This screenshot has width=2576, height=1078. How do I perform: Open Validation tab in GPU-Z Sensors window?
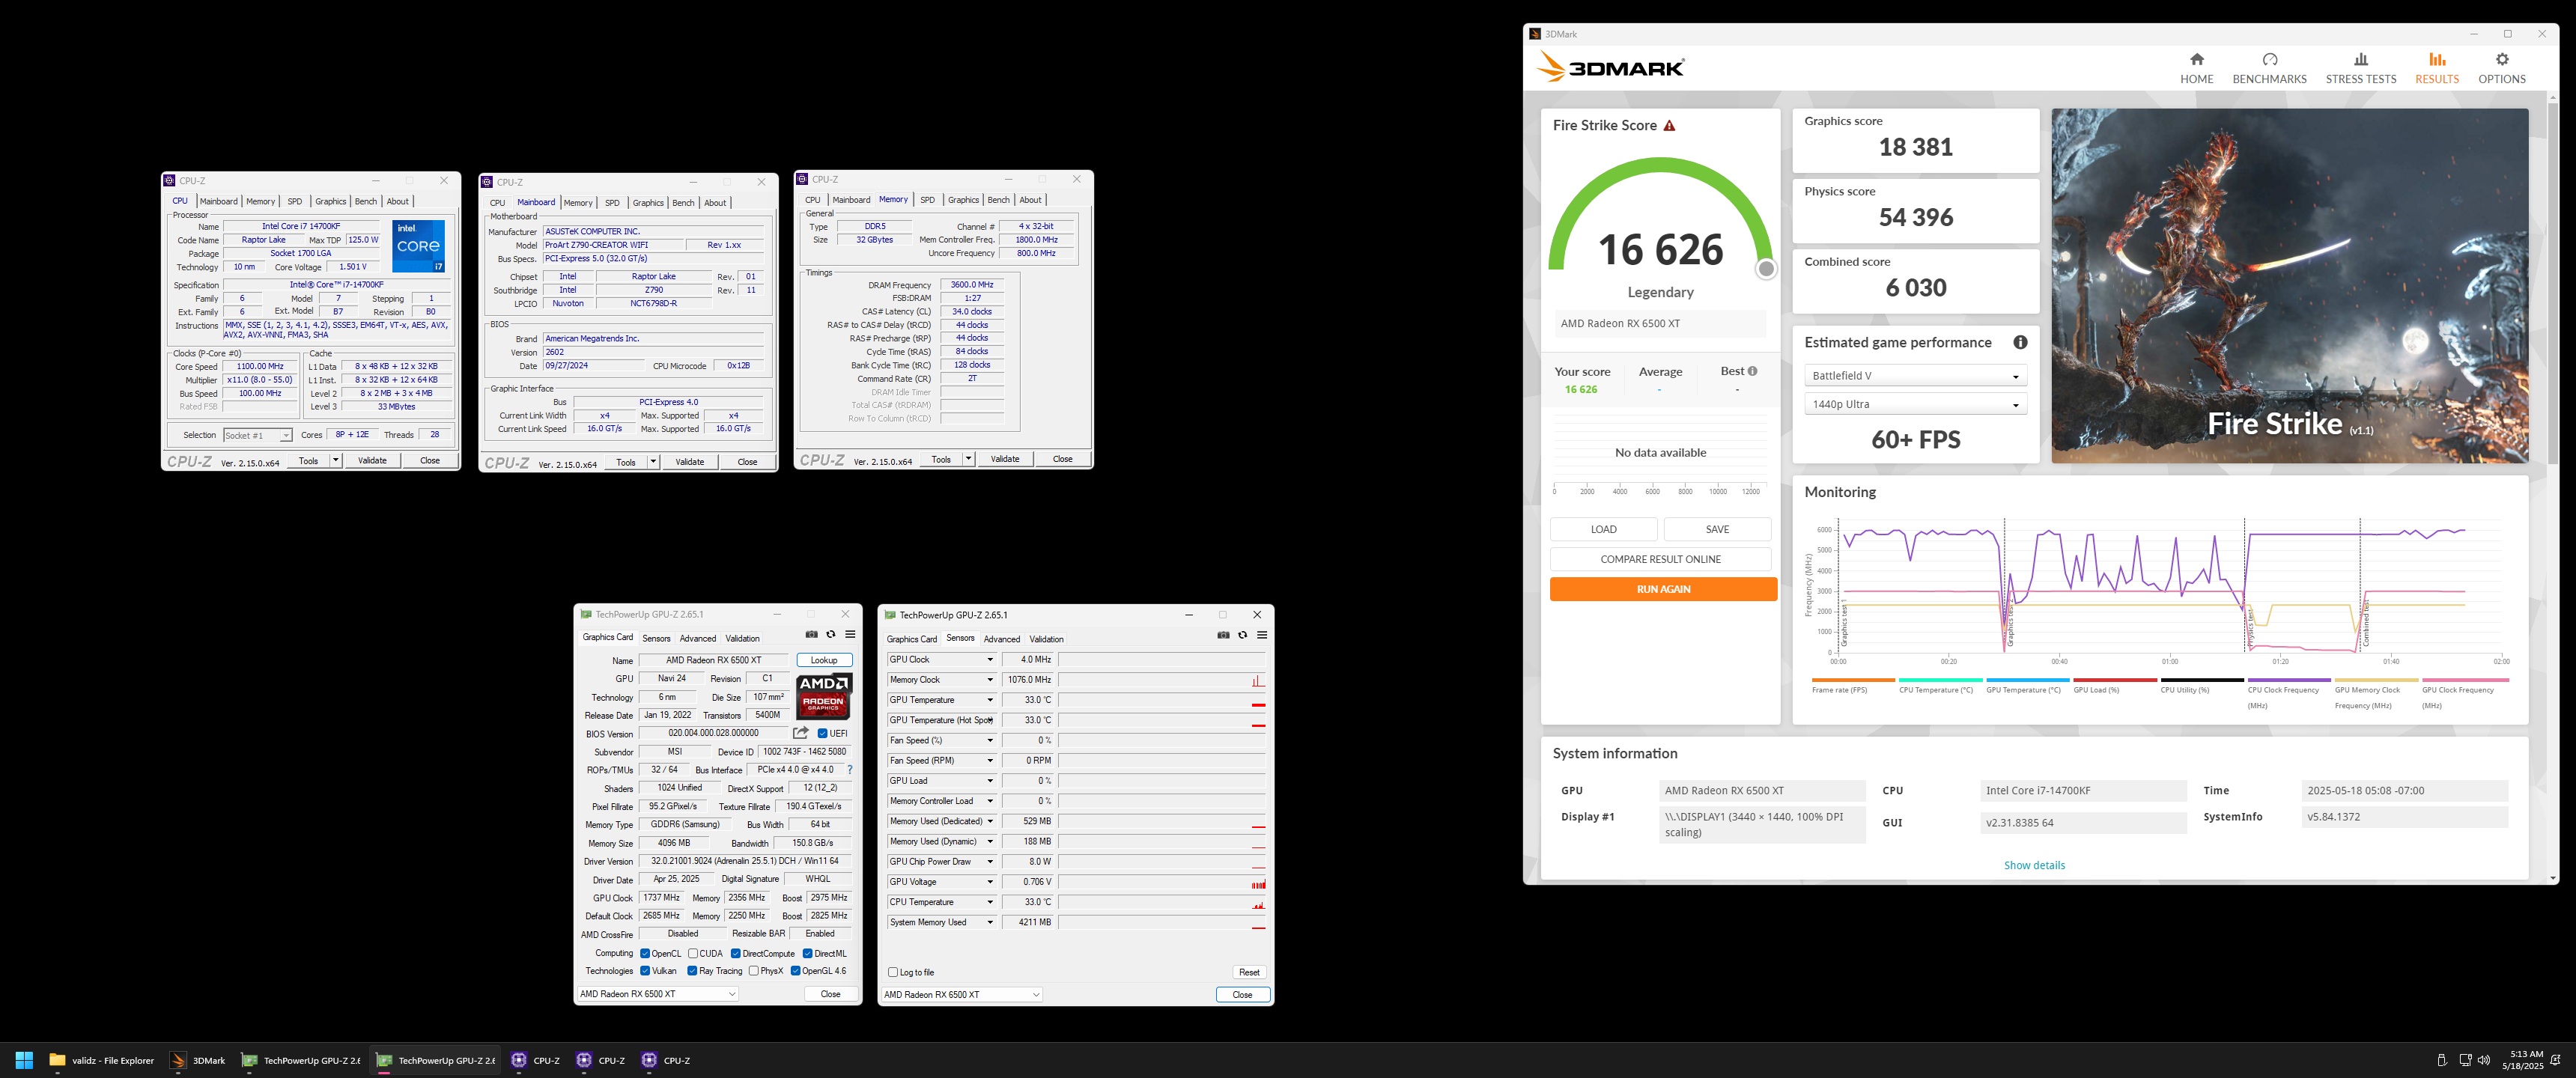click(x=1046, y=639)
